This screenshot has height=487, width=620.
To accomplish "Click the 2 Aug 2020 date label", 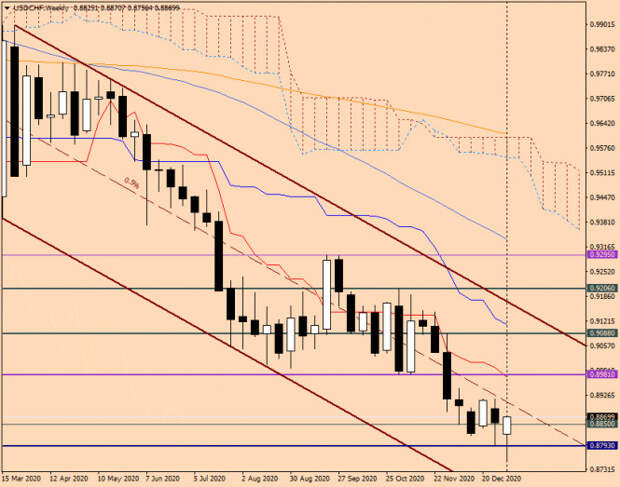I will point(260,478).
